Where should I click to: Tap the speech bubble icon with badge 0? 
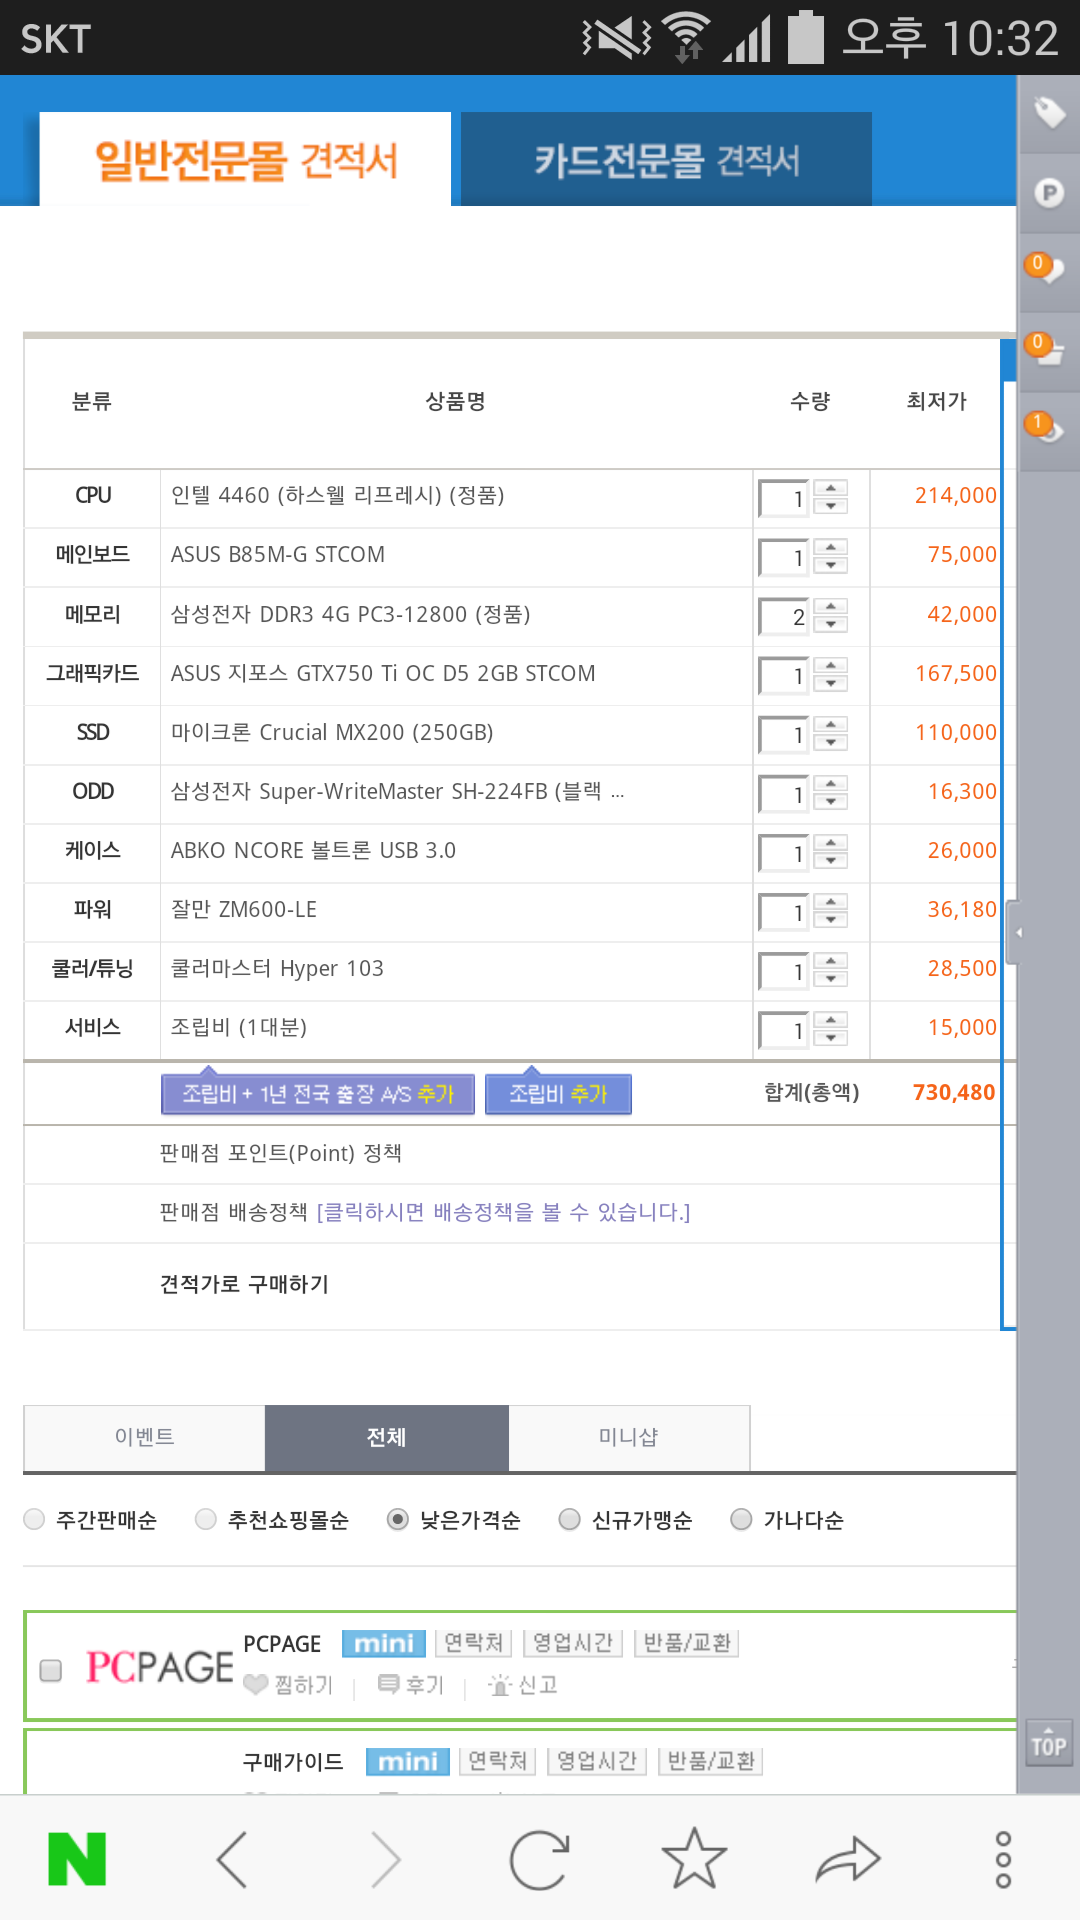pyautogui.click(x=1047, y=270)
